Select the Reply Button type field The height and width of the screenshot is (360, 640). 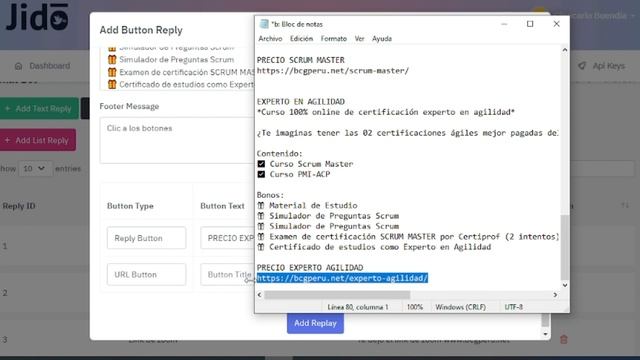[147, 238]
